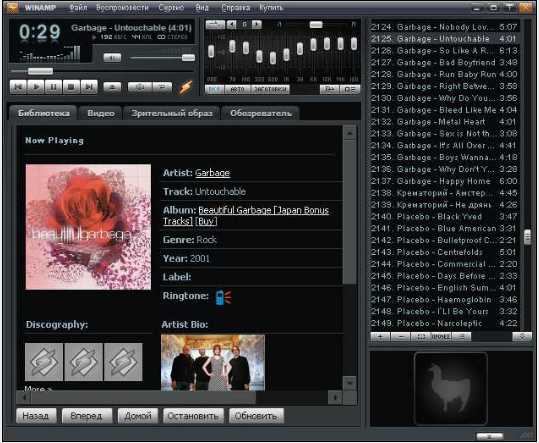Click the Обновить button
This screenshot has width=539, height=443.
click(x=256, y=416)
